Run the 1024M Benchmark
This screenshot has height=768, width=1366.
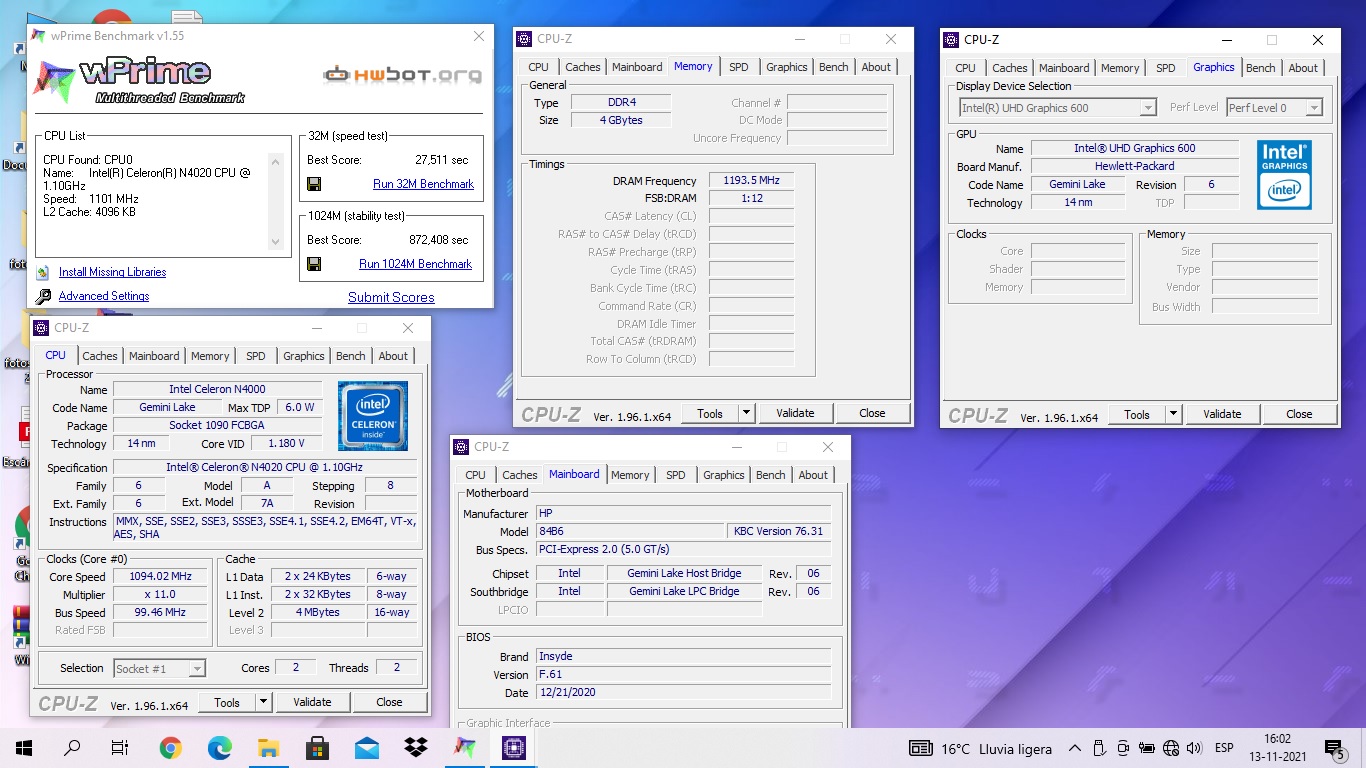415,264
